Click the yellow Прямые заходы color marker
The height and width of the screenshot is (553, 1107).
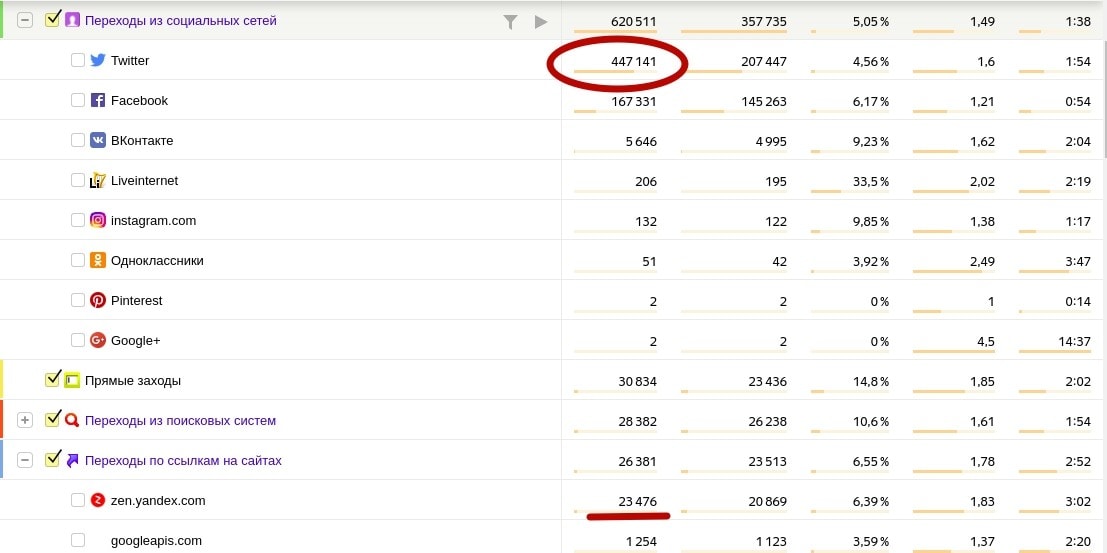click(3, 380)
